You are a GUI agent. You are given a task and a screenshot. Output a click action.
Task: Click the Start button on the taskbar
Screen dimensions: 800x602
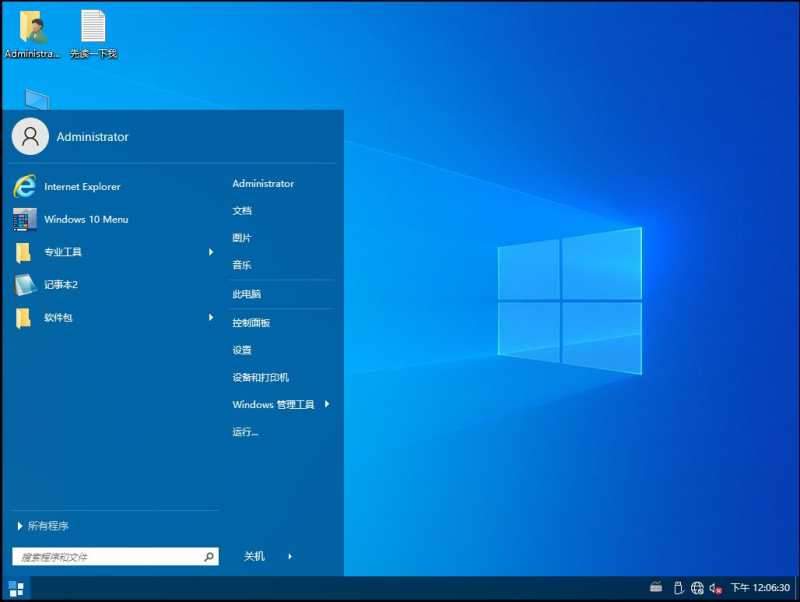pos(14,589)
